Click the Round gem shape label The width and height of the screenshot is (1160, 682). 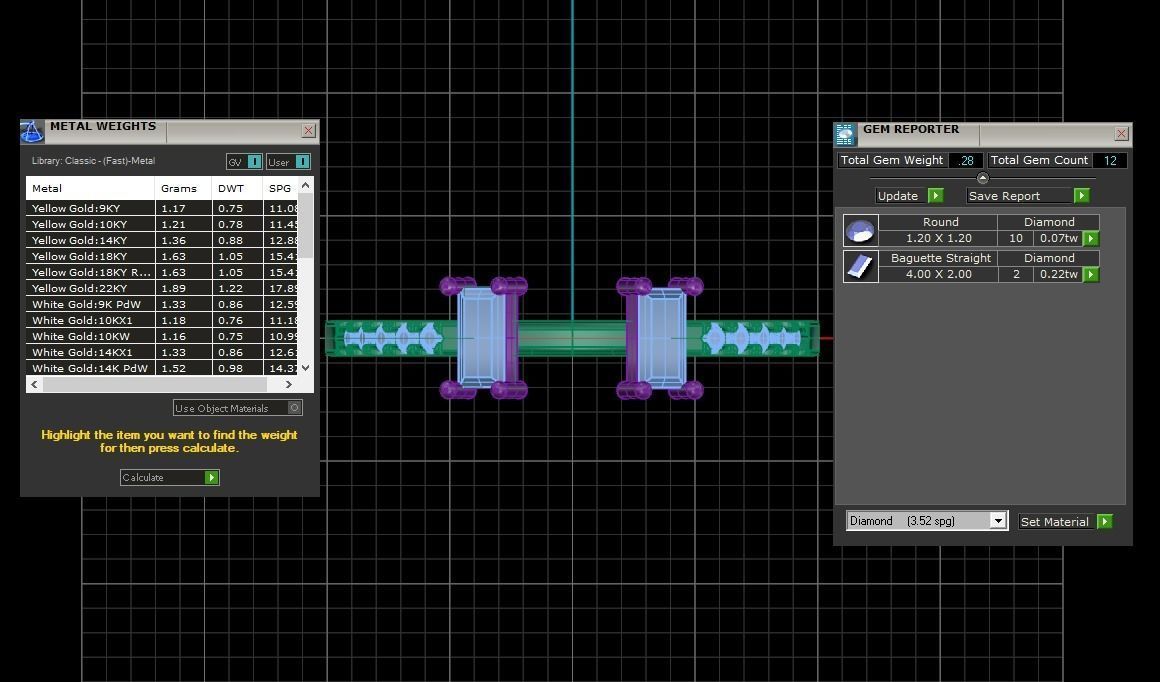940,222
